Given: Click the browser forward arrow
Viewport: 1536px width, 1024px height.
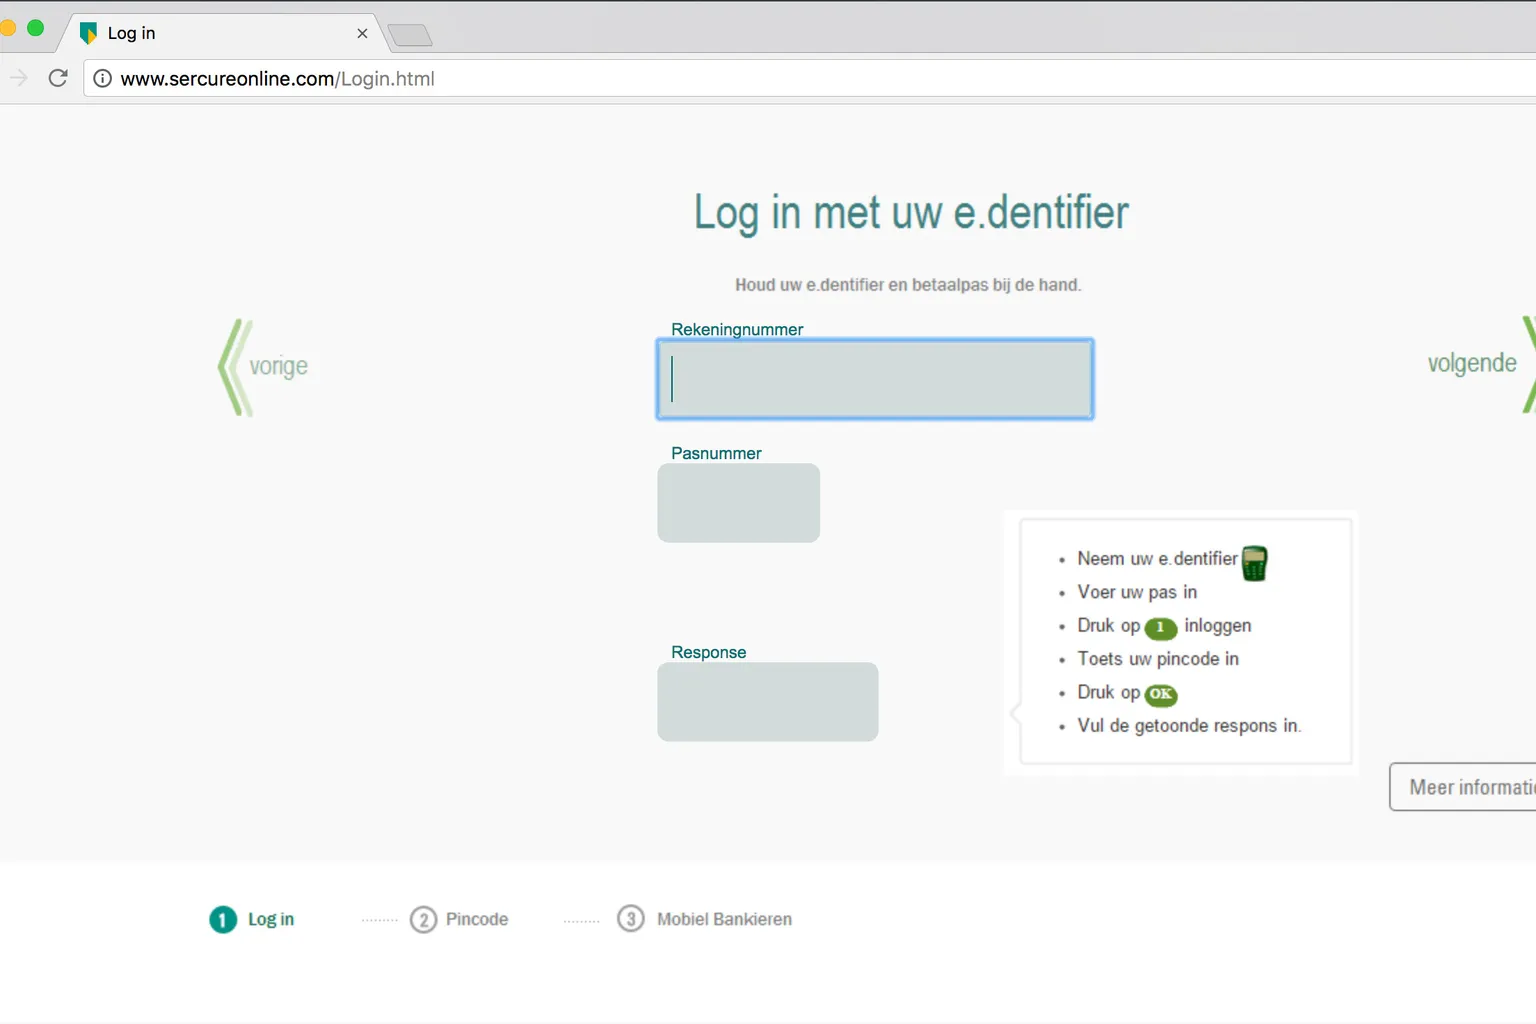Looking at the screenshot, I should coord(18,78).
